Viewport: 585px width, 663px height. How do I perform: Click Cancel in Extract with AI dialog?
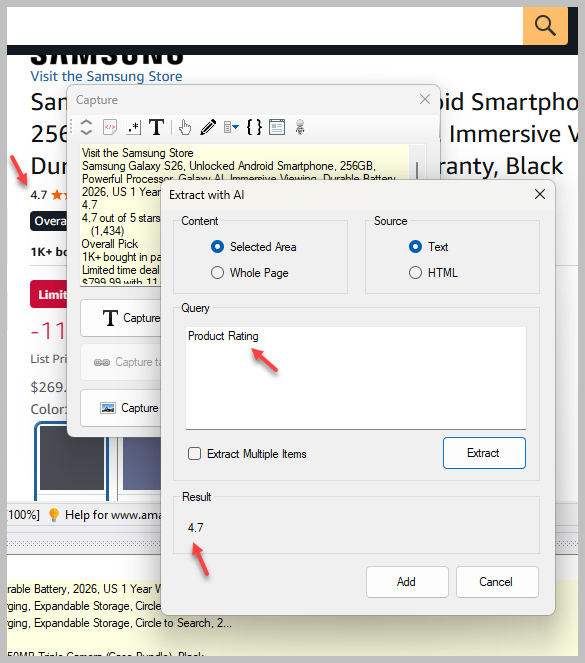click(497, 582)
